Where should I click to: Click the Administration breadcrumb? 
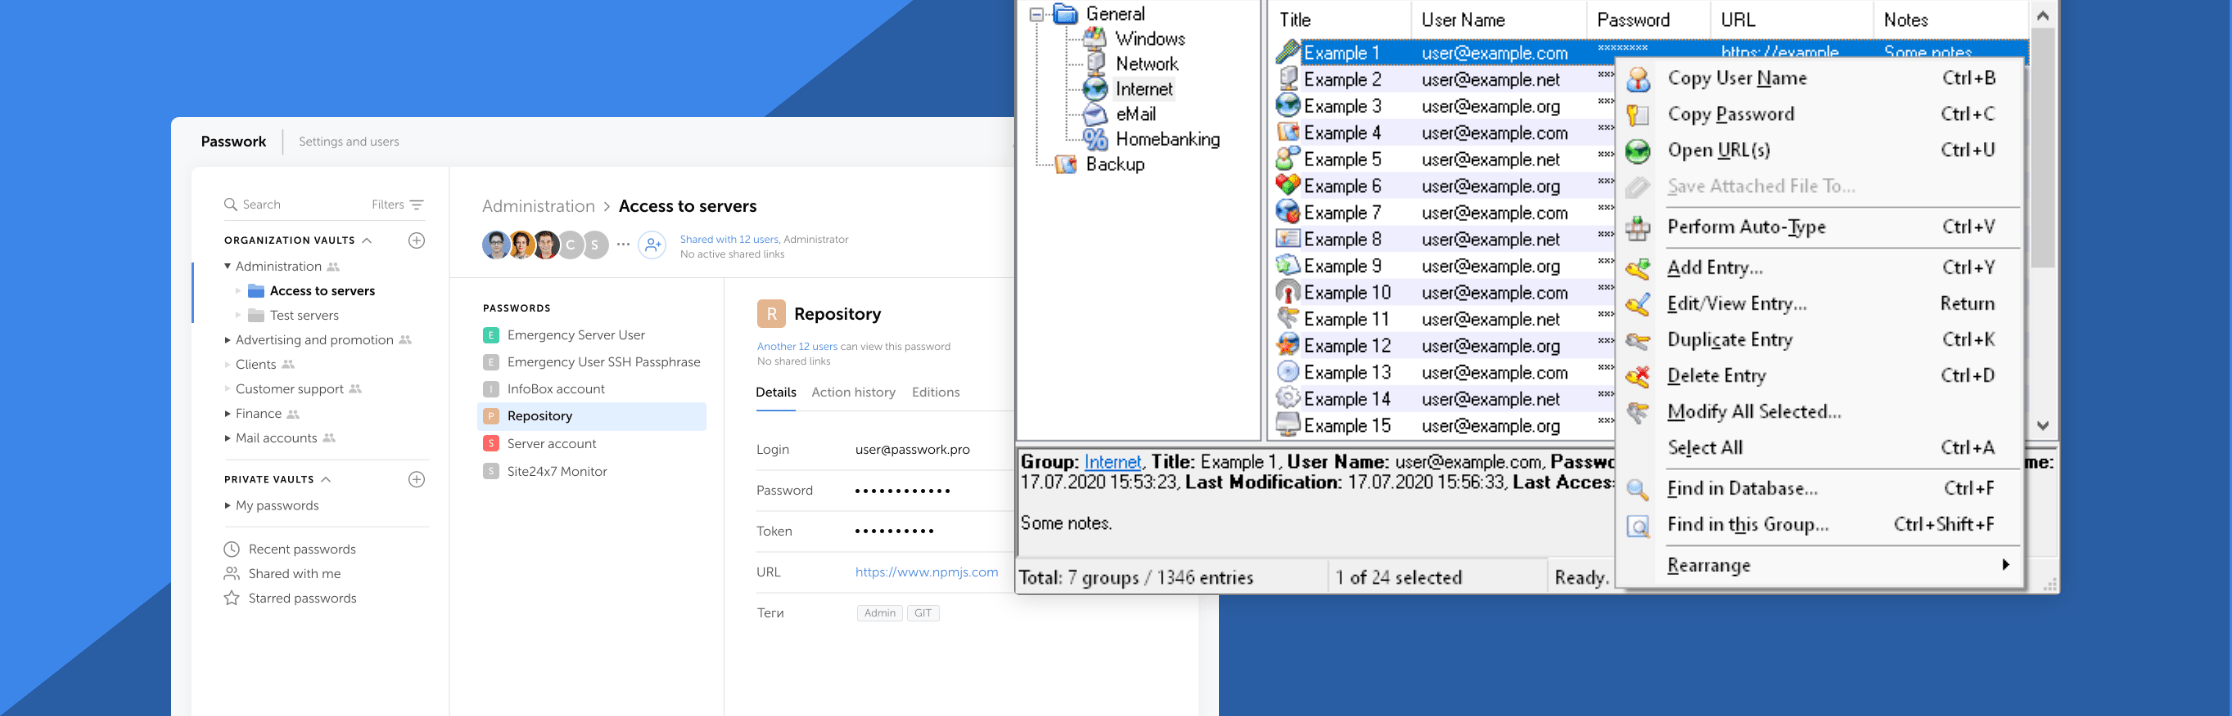pos(538,206)
